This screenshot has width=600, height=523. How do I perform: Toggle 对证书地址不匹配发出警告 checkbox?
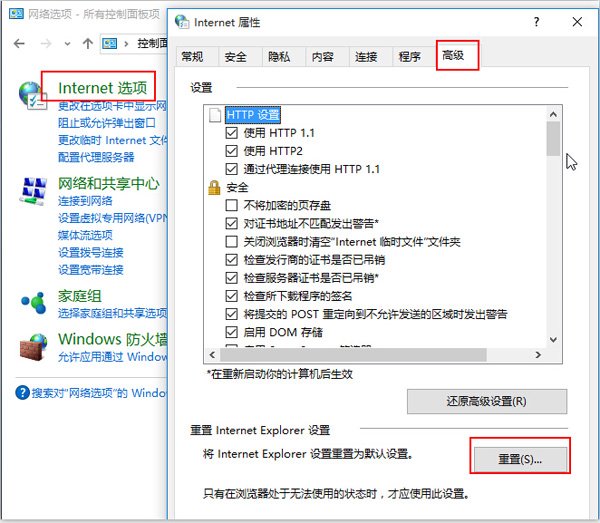232,223
